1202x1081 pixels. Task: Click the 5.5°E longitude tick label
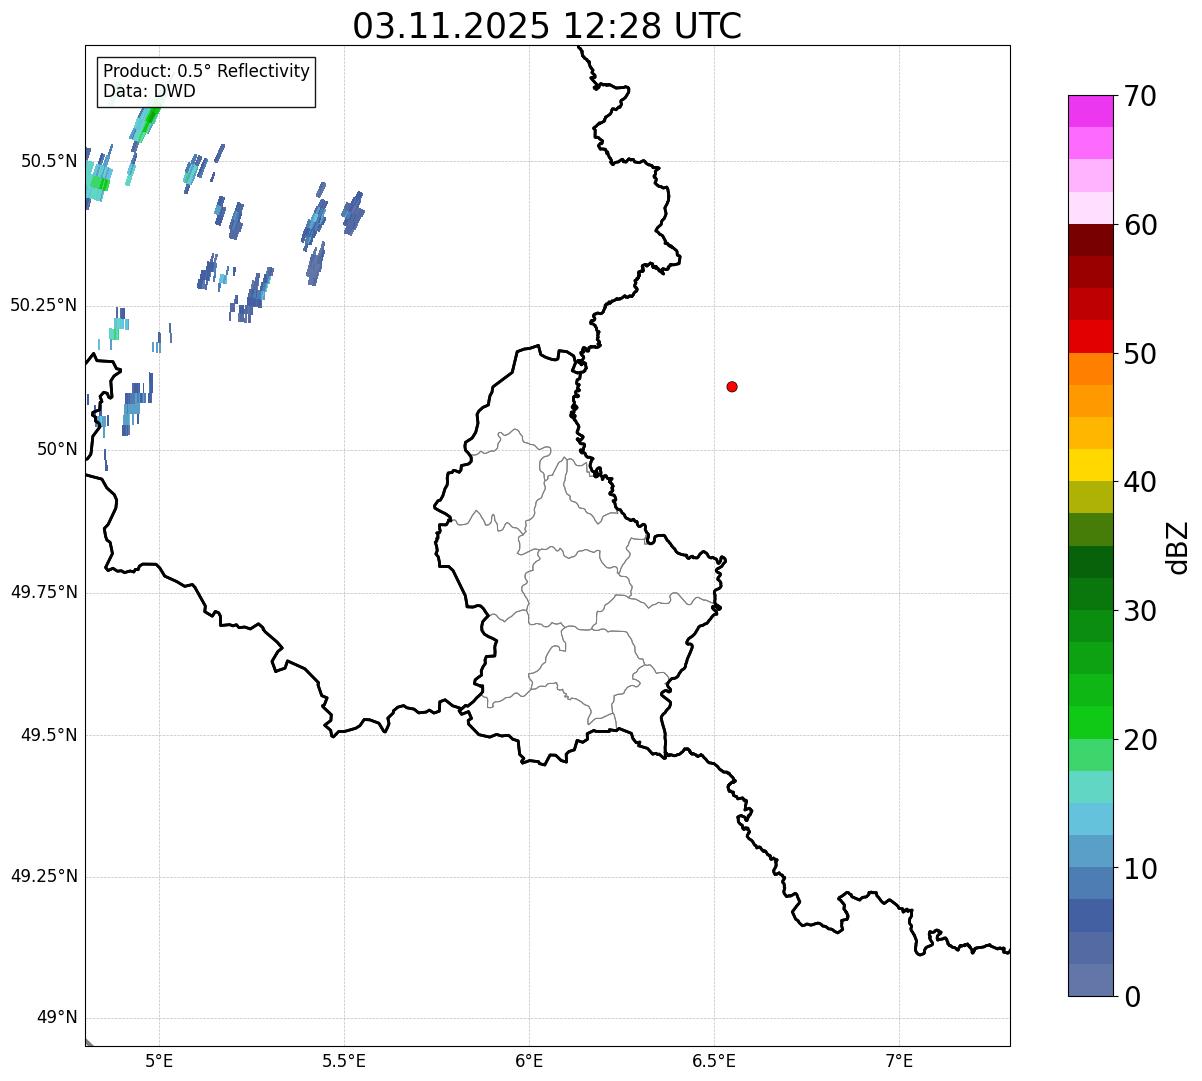coord(344,1060)
